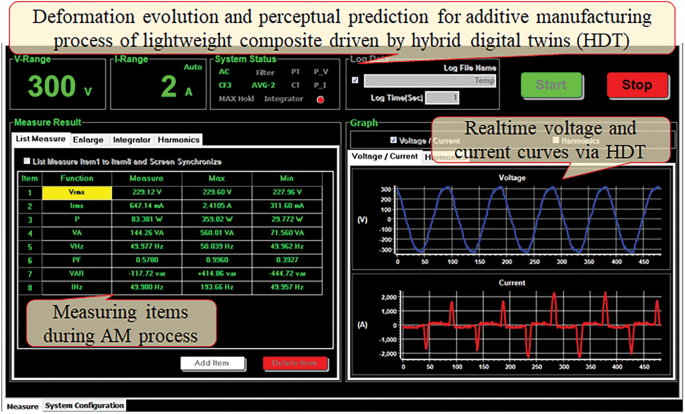Click the Function column header
The width and height of the screenshot is (685, 414).
[76, 178]
